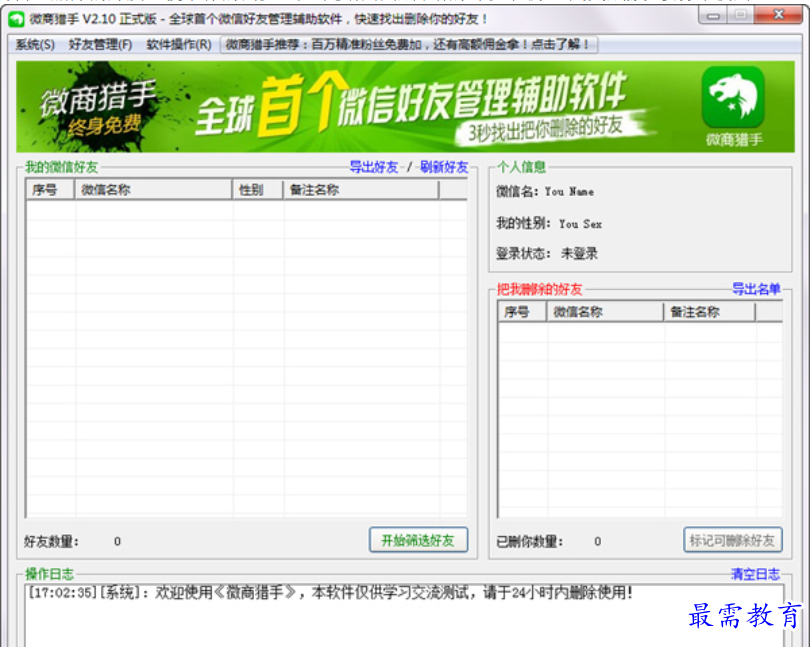Sort friends list by 序号 column header
The width and height of the screenshot is (810, 647).
[51, 190]
